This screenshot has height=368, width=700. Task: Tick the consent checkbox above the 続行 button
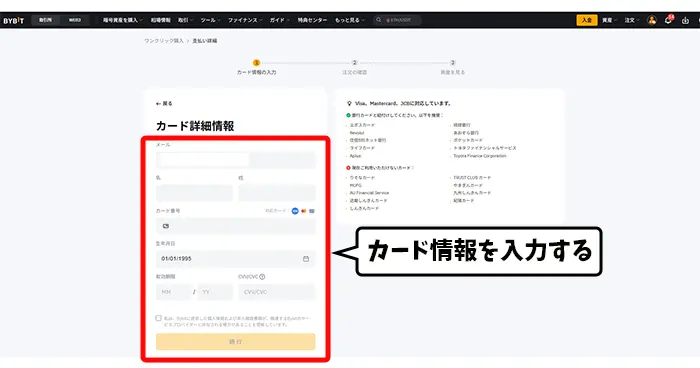coord(158,318)
